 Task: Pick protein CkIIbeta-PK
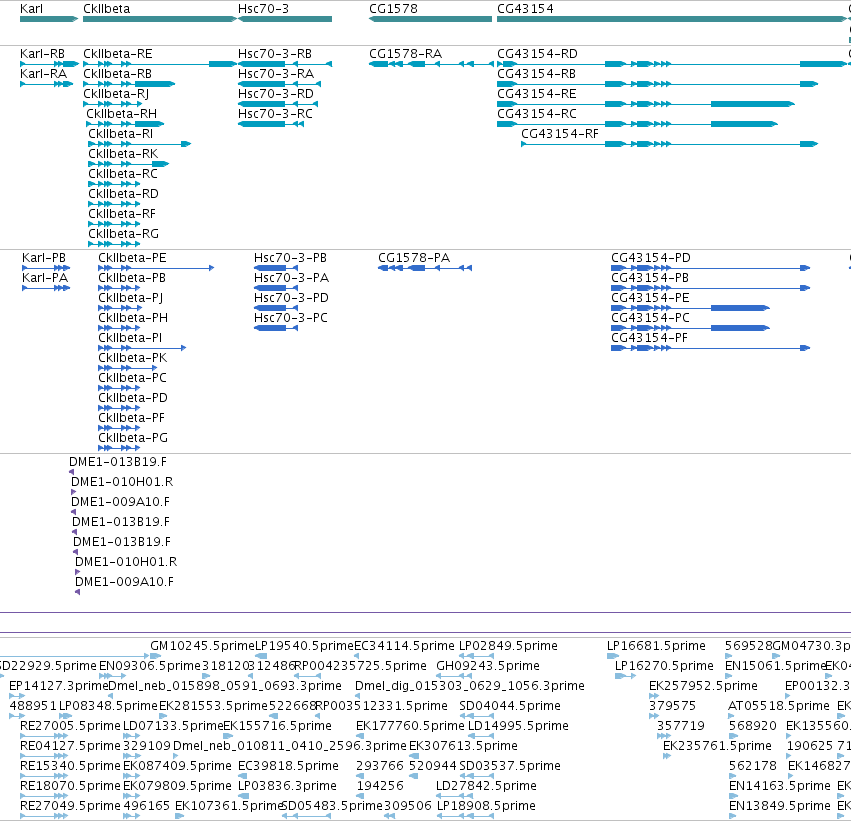(132, 358)
